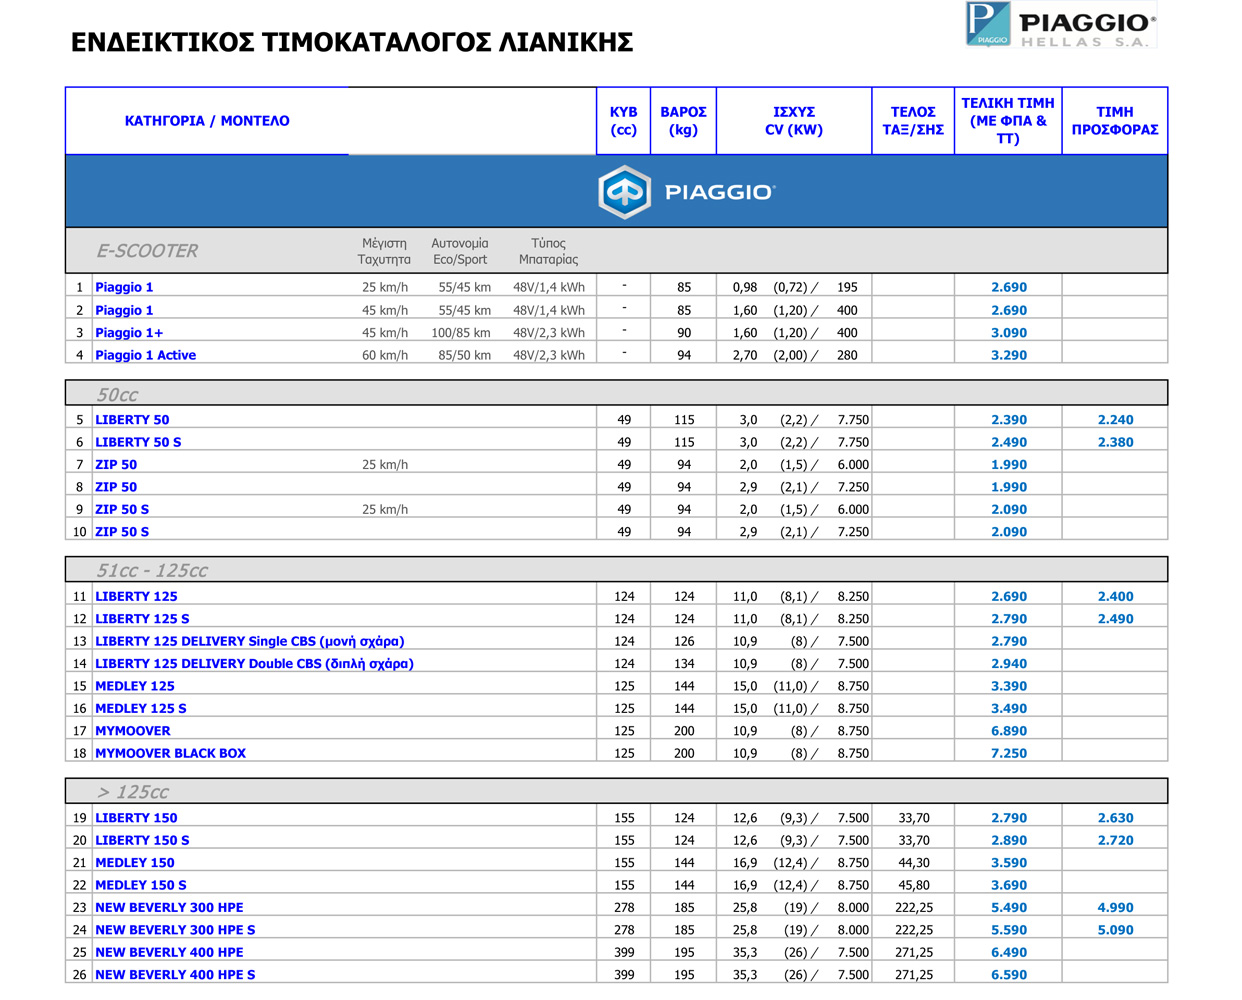1242x1000 pixels.
Task: Click the 6.890 final price of MYMOOVER
Action: point(1009,731)
